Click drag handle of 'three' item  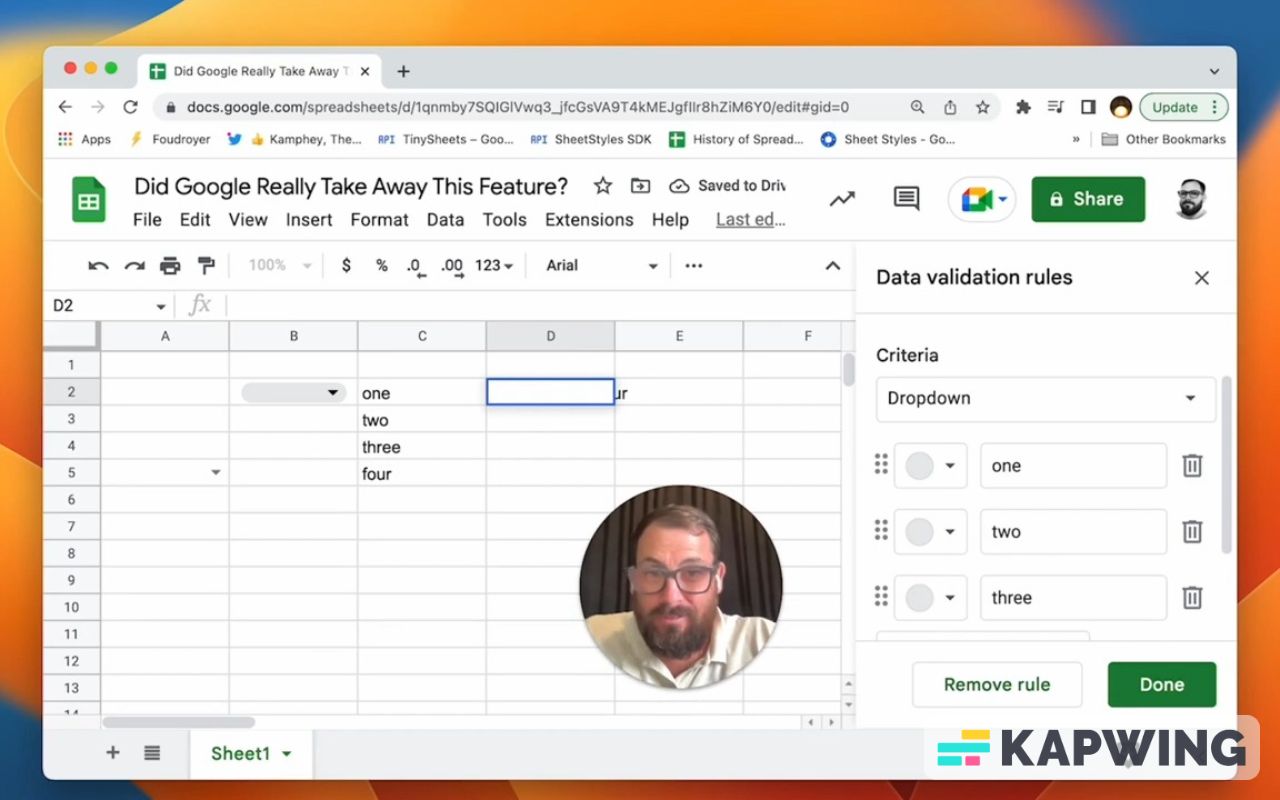click(x=881, y=596)
